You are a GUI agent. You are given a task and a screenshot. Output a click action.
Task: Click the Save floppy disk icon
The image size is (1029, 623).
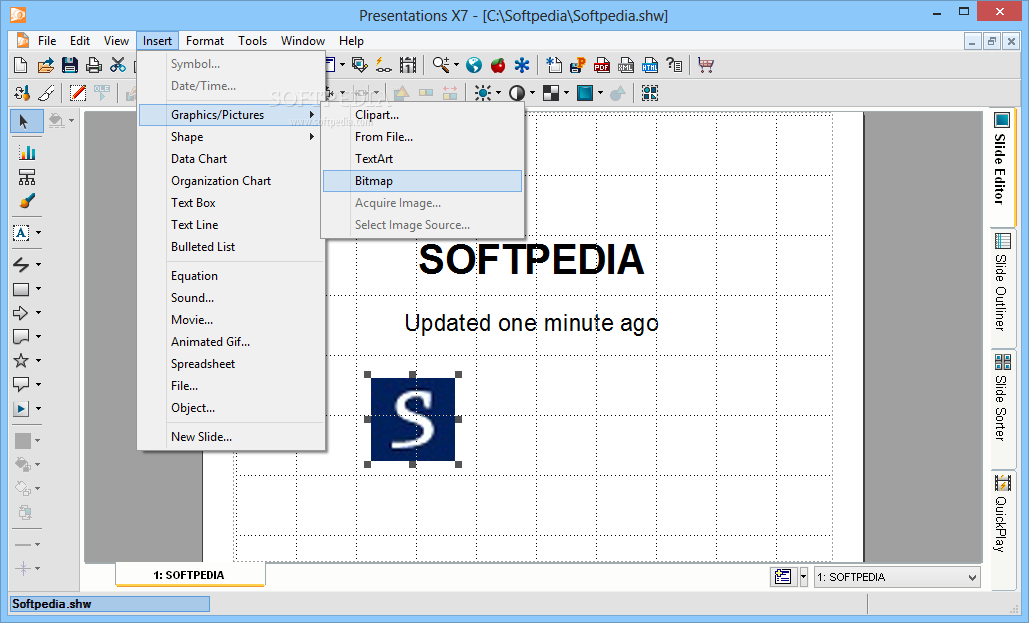point(70,65)
